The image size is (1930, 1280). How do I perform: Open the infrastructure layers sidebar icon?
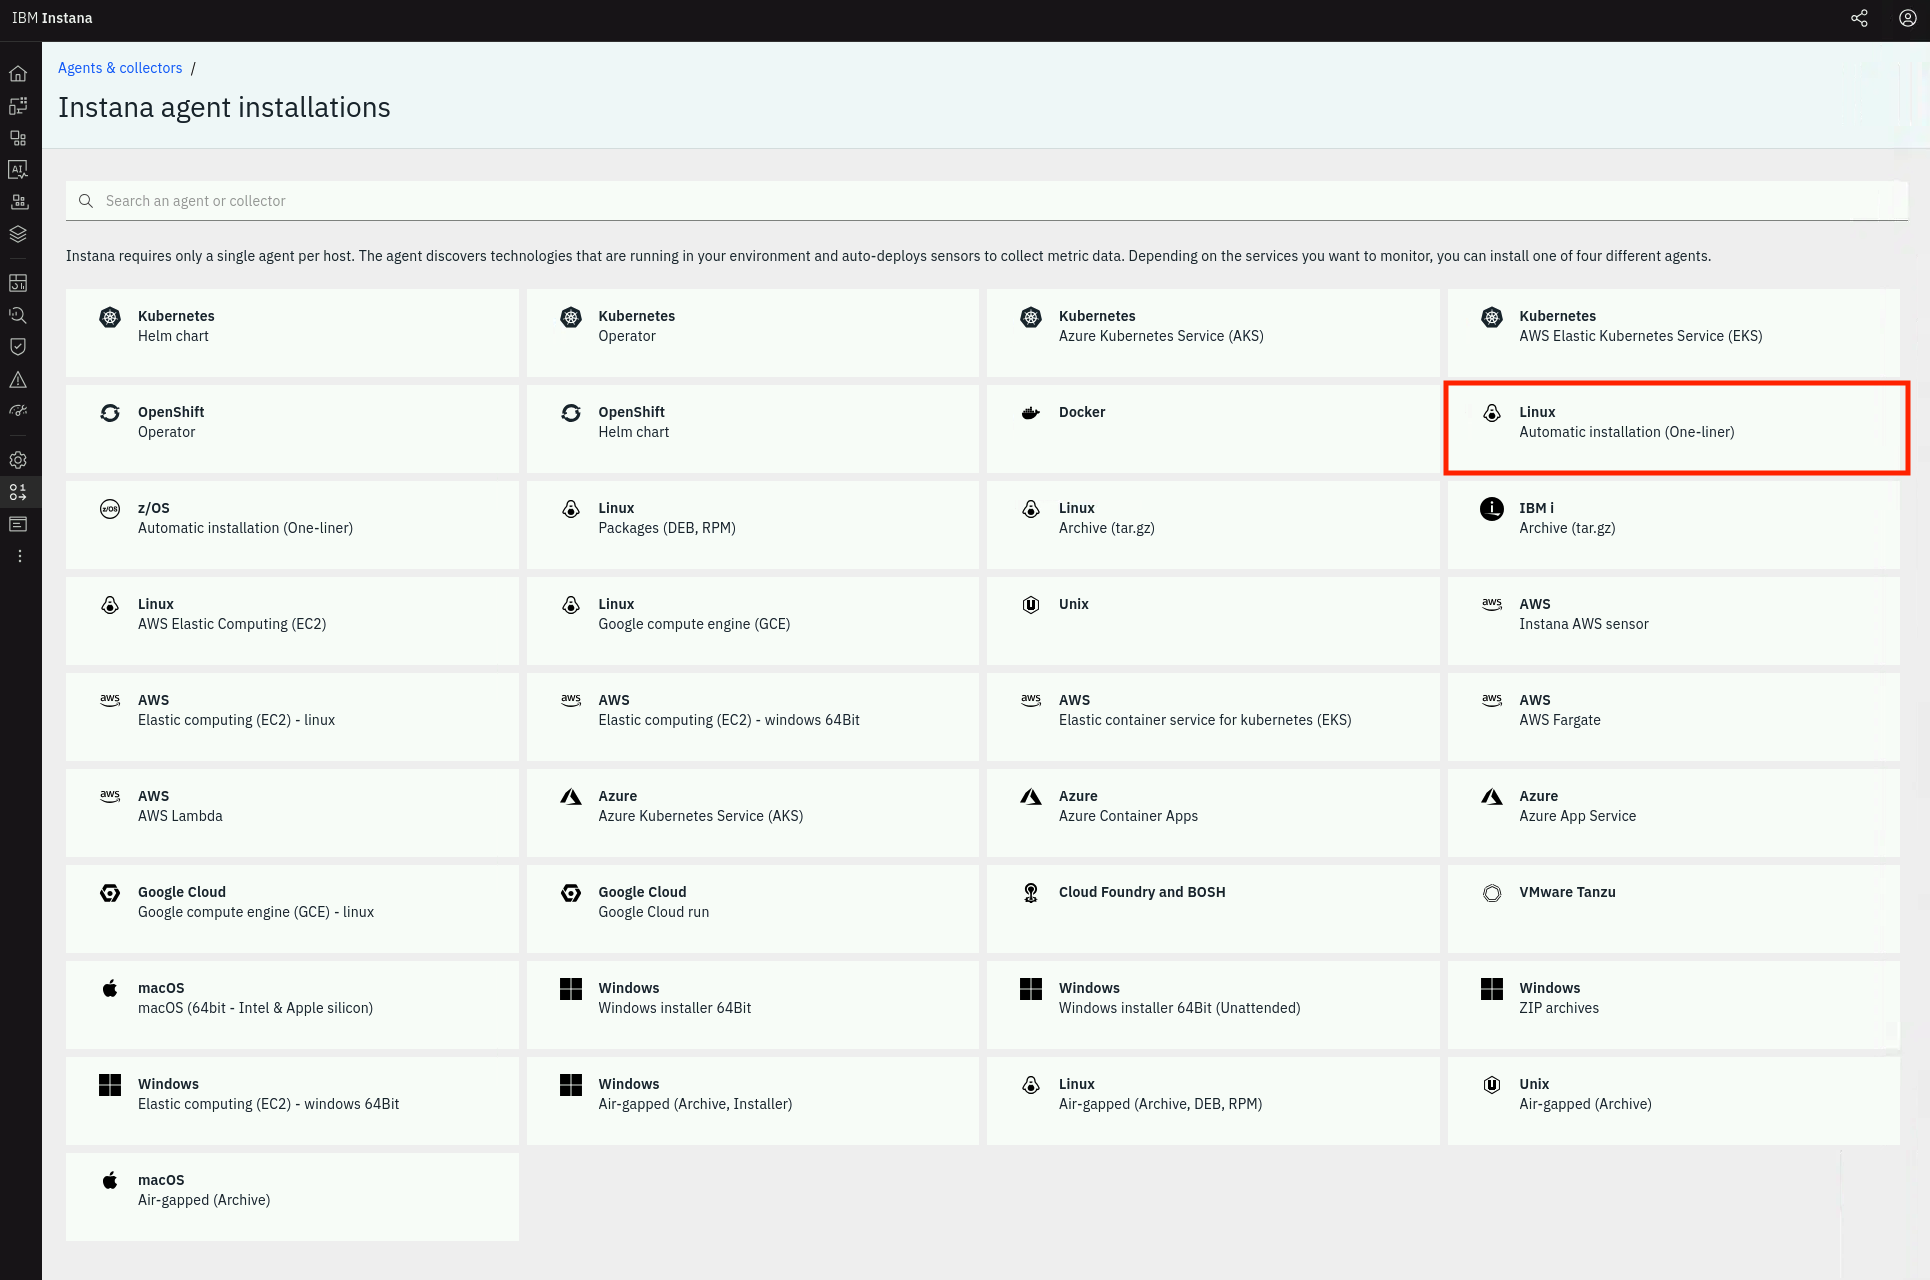tap(18, 234)
